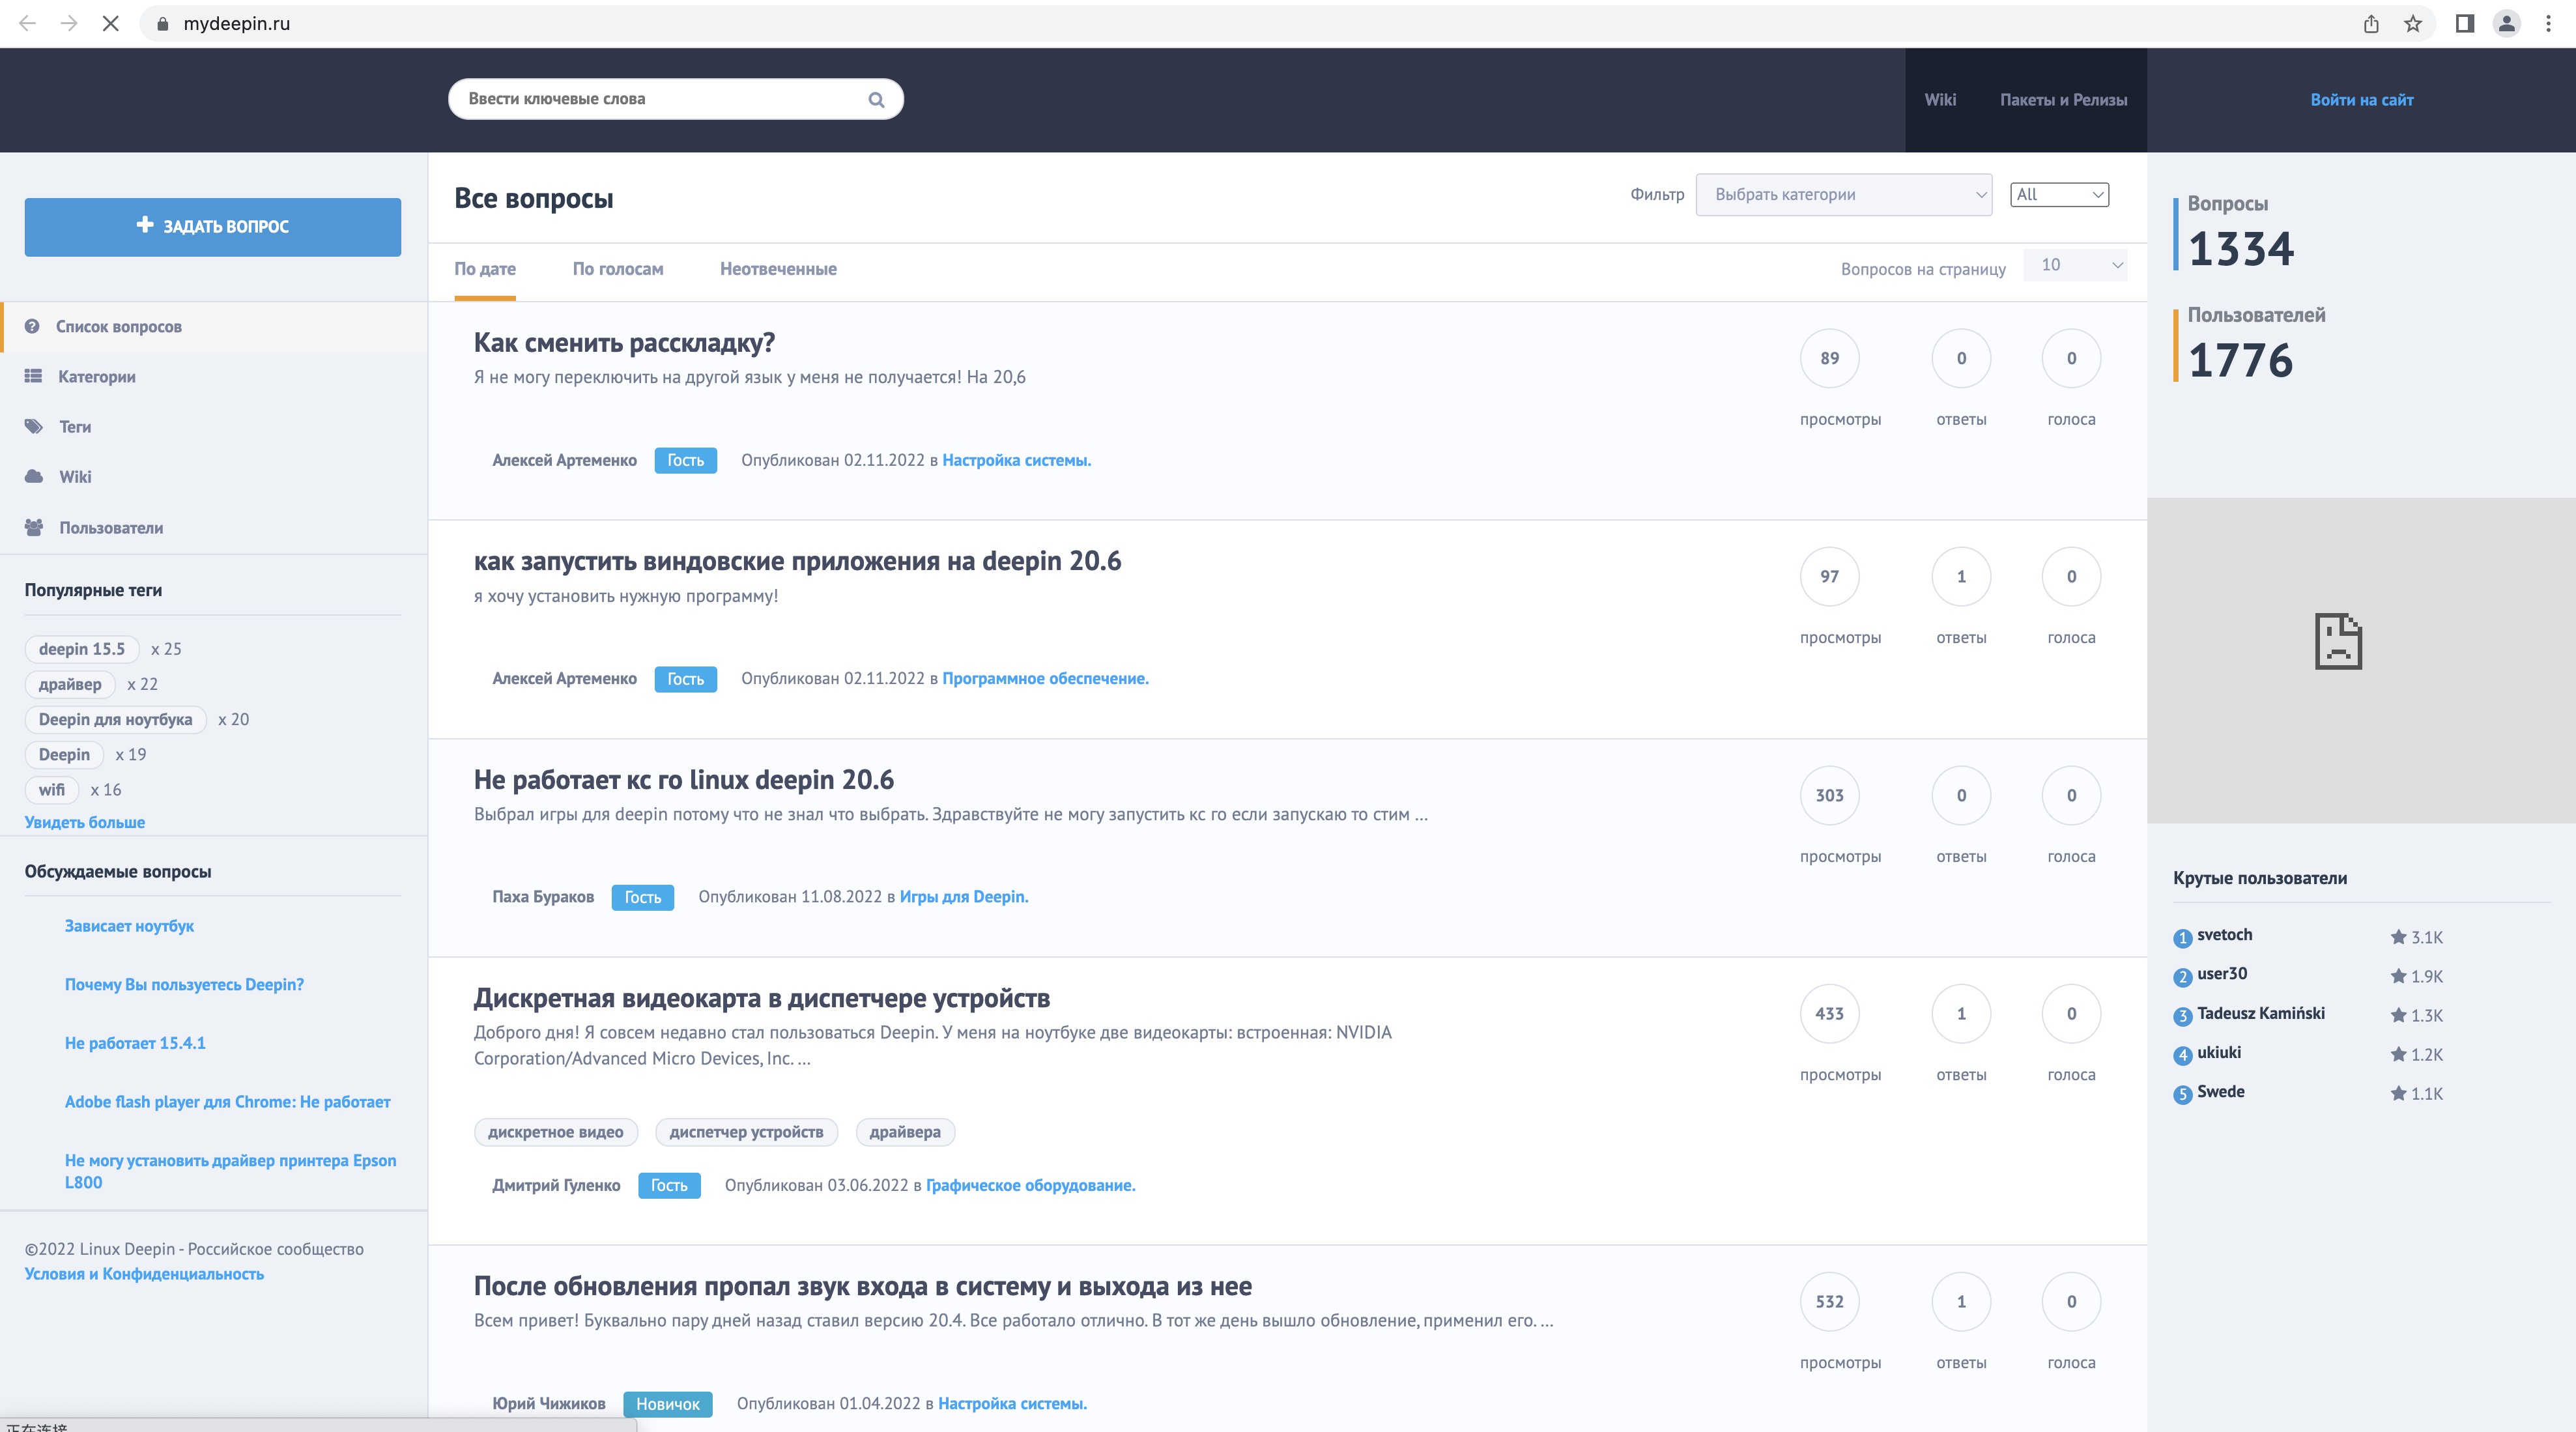Open browser side panel icon

pos(2465,23)
